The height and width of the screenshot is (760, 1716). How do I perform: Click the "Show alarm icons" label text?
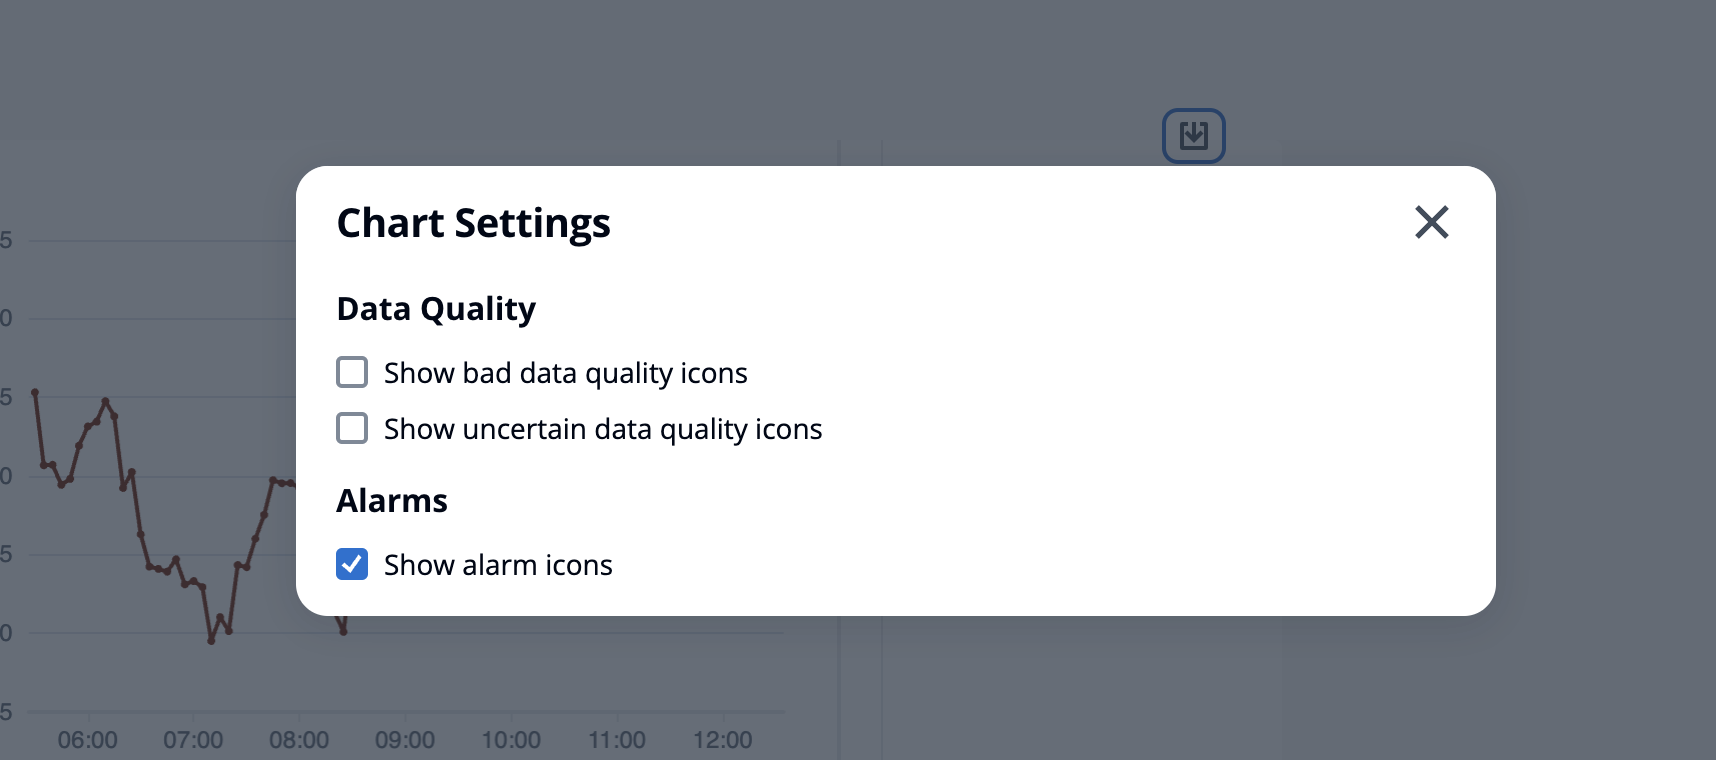498,565
